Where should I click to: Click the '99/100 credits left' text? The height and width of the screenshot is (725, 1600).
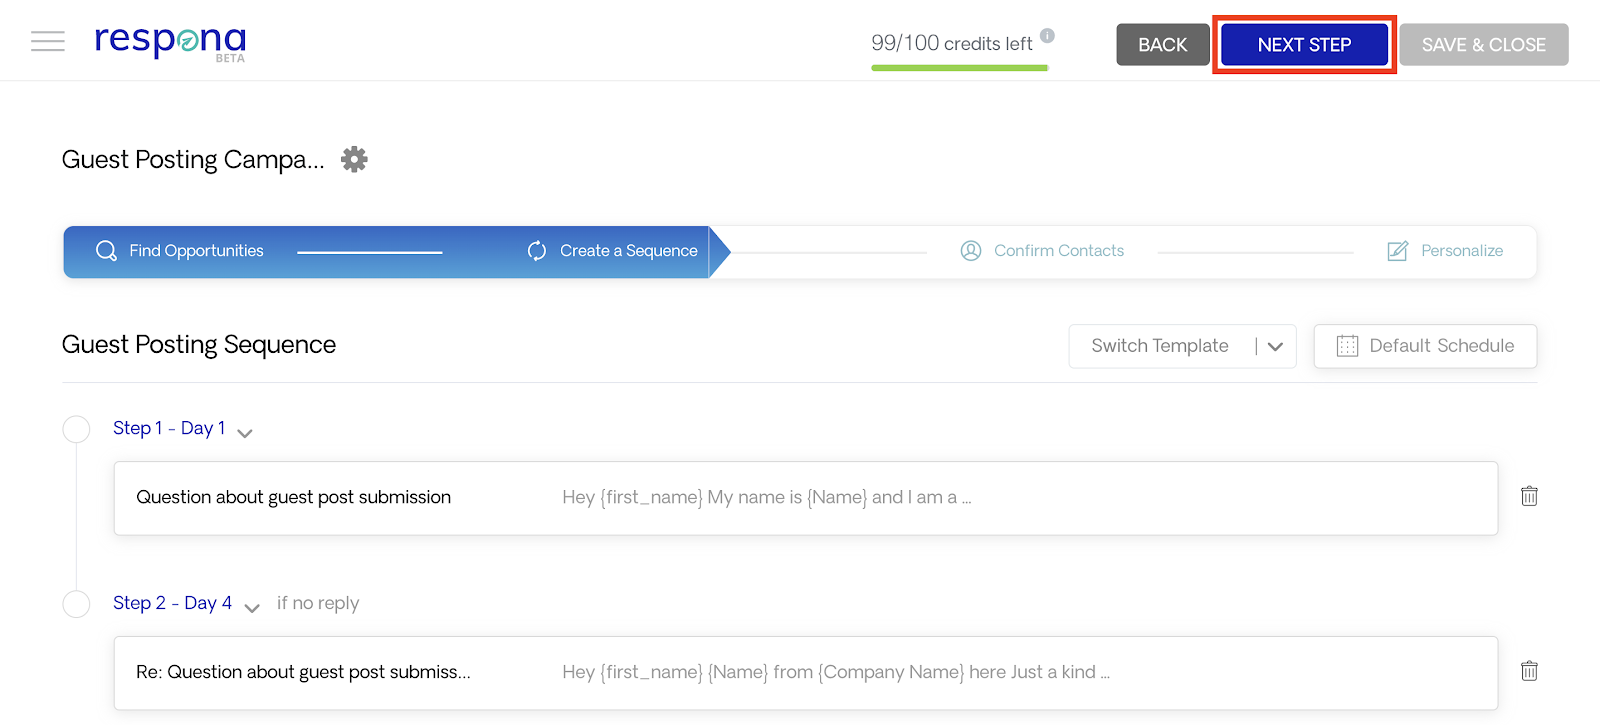click(x=951, y=43)
